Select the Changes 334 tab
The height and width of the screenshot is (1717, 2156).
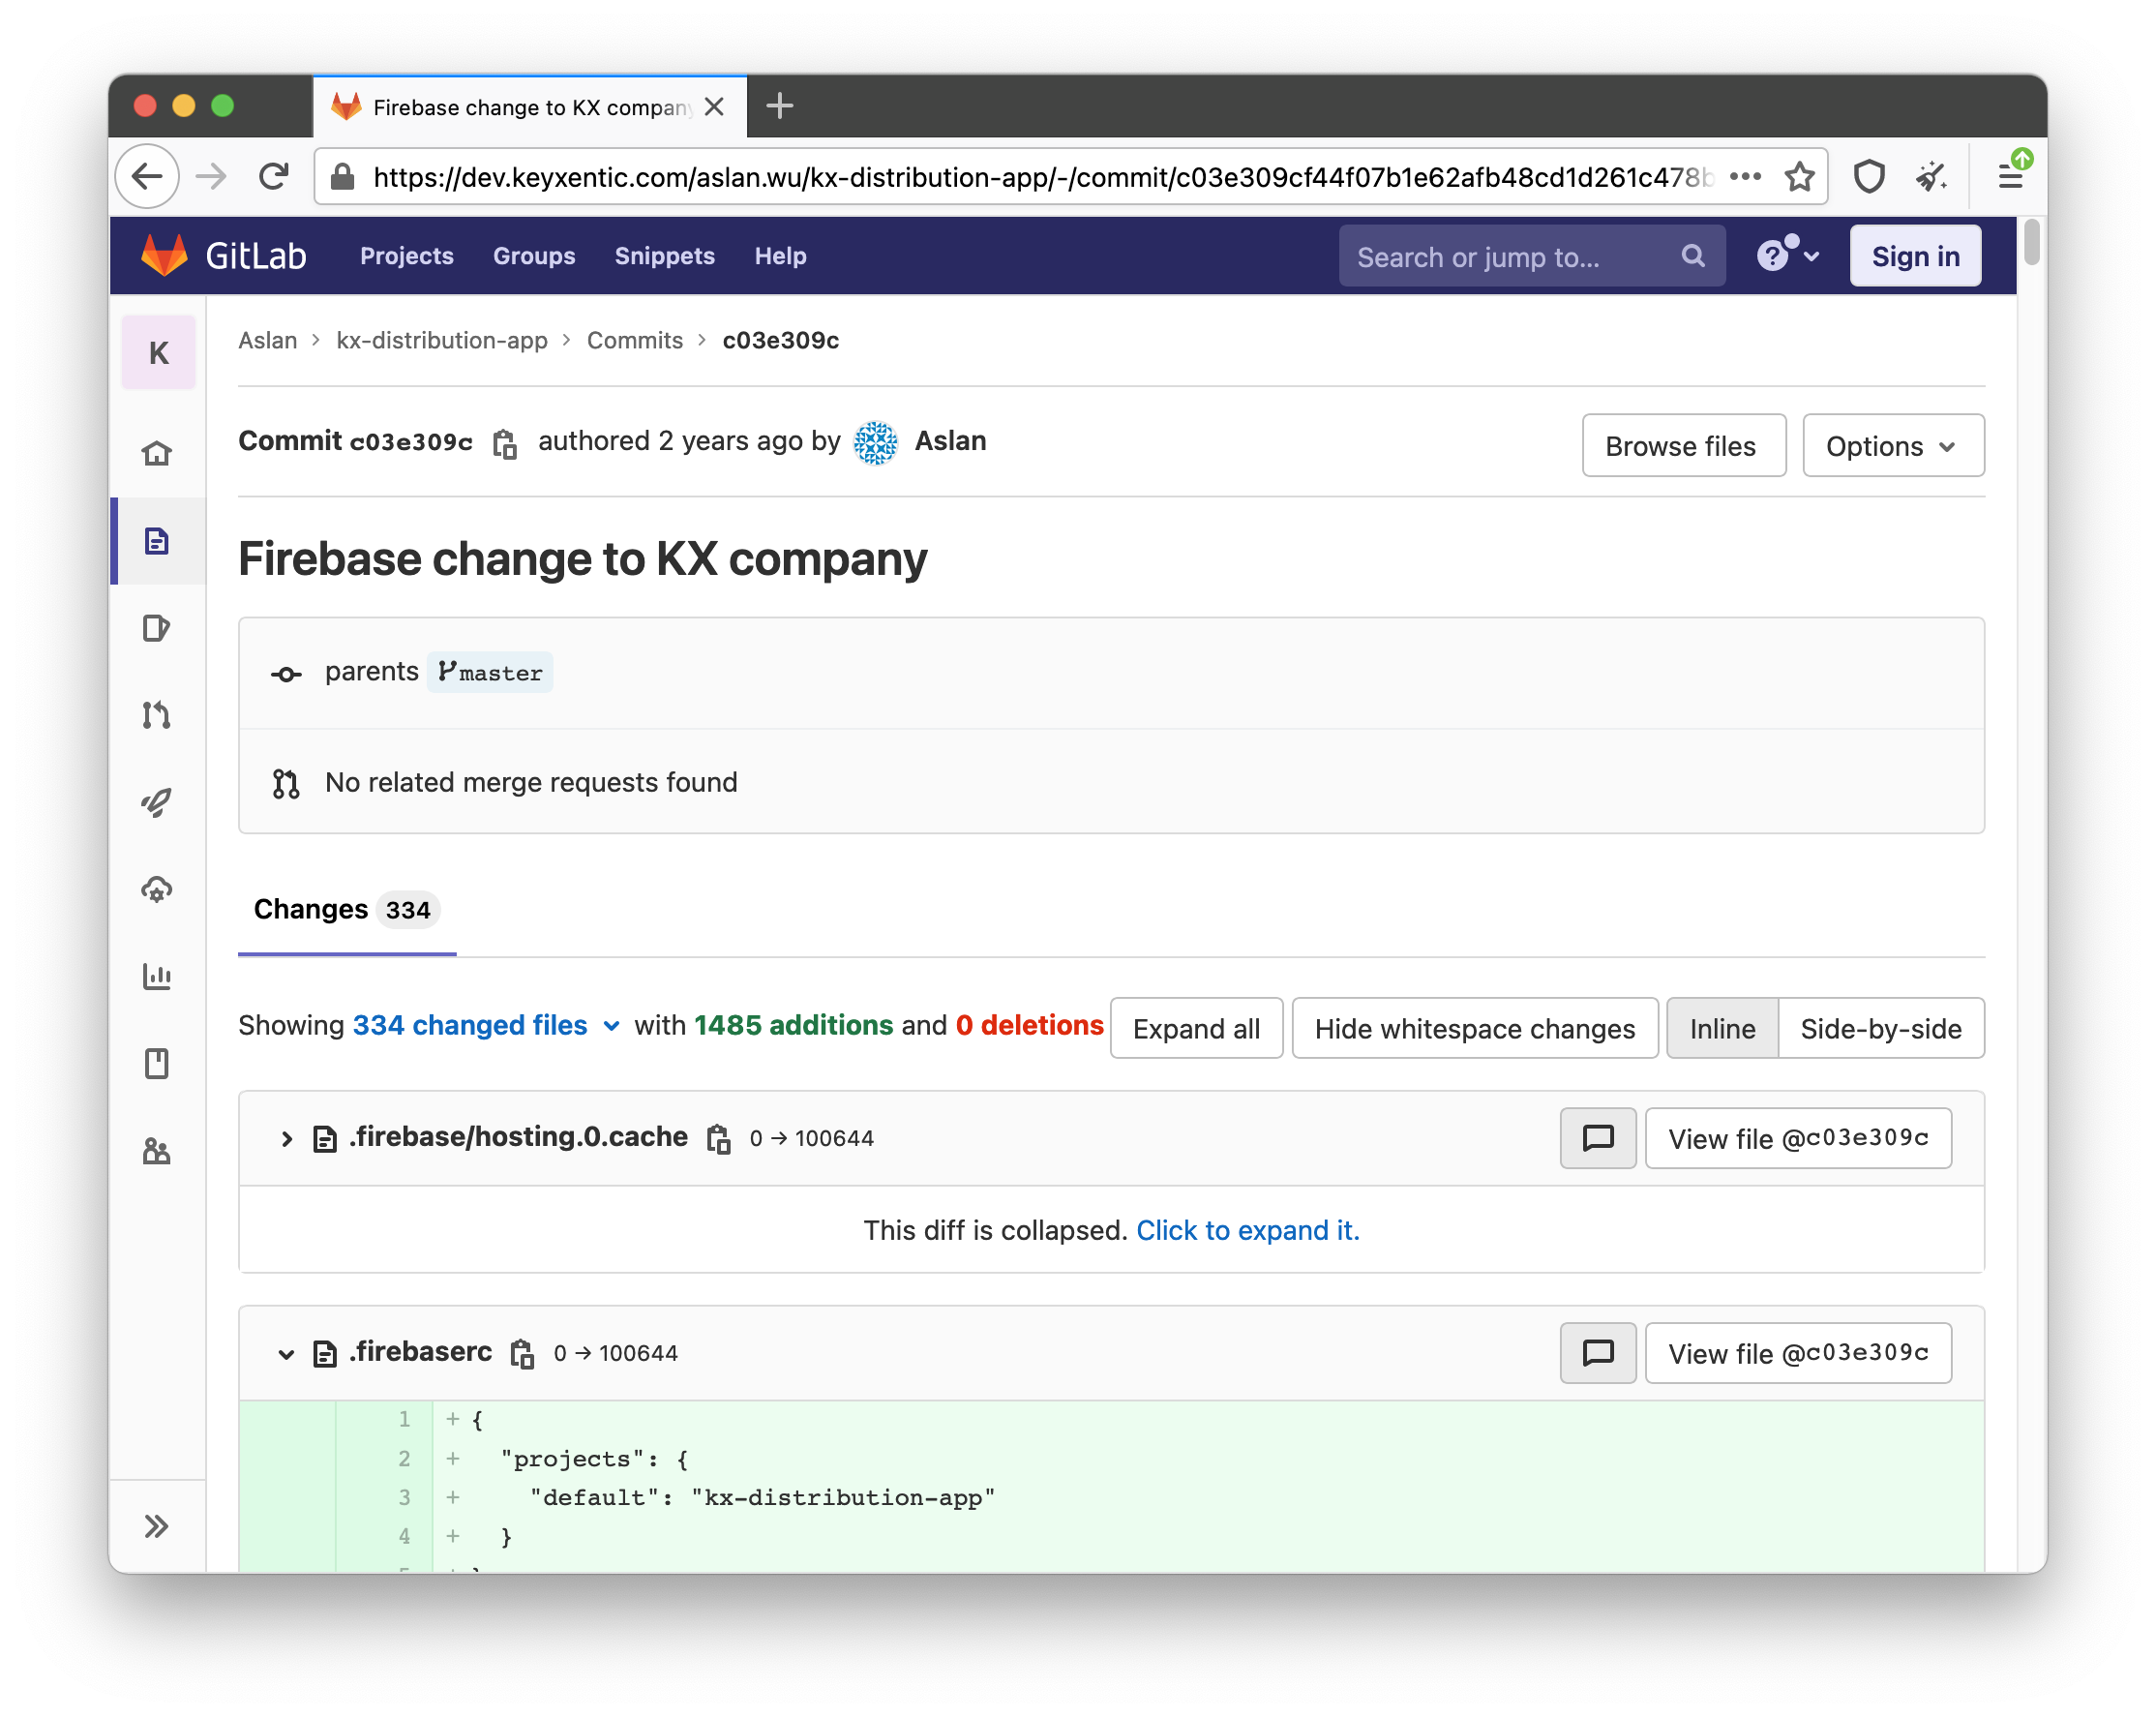(346, 909)
